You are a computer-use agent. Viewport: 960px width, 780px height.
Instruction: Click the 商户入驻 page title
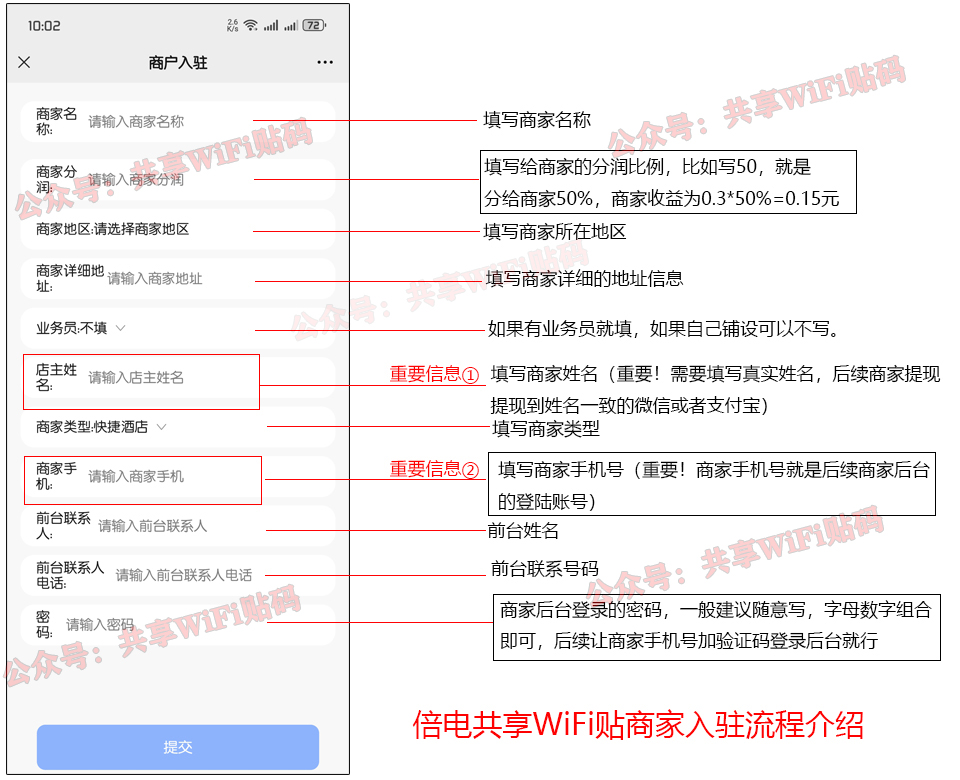click(178, 62)
